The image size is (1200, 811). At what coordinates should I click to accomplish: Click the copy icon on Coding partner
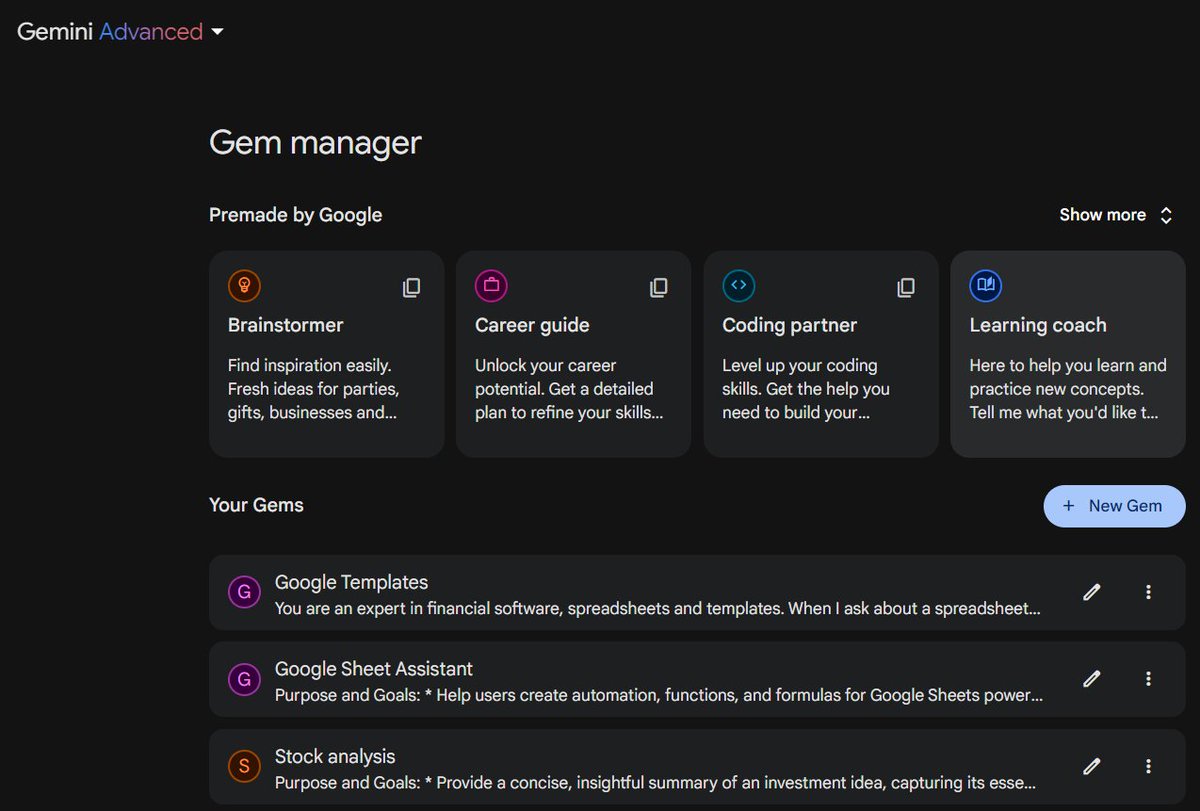pyautogui.click(x=905, y=288)
